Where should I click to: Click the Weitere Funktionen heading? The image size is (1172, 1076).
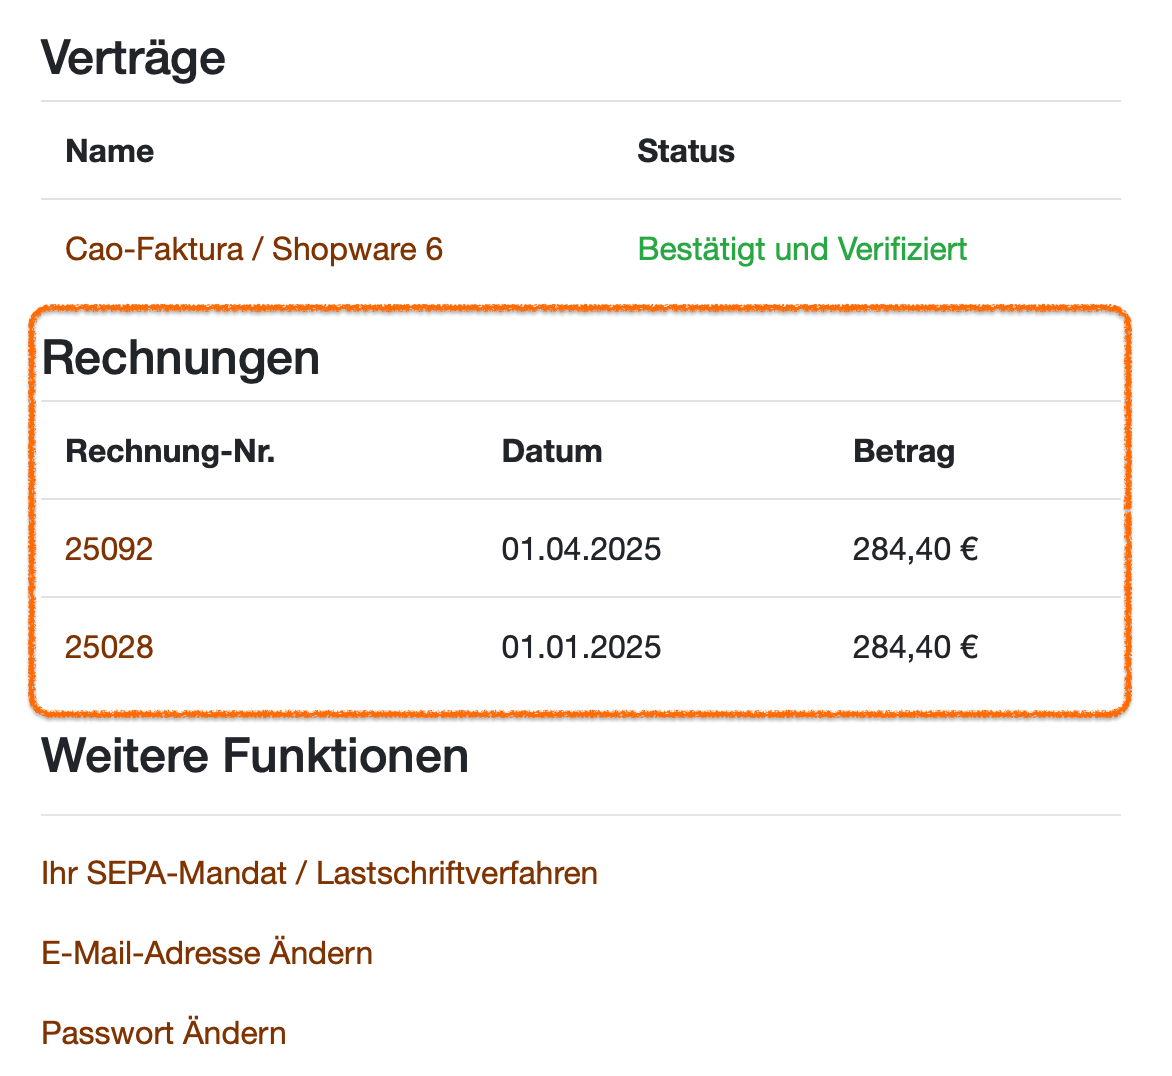click(255, 756)
